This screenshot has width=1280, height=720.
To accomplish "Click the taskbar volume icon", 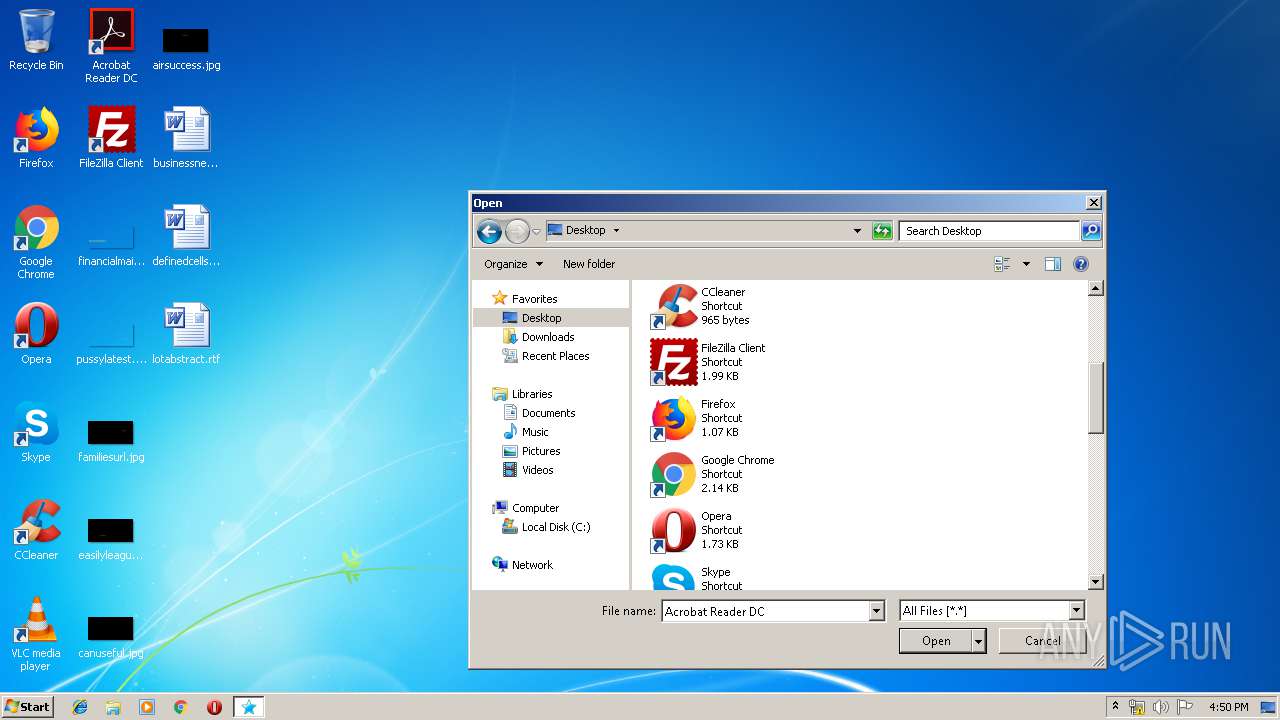I will click(x=1161, y=707).
